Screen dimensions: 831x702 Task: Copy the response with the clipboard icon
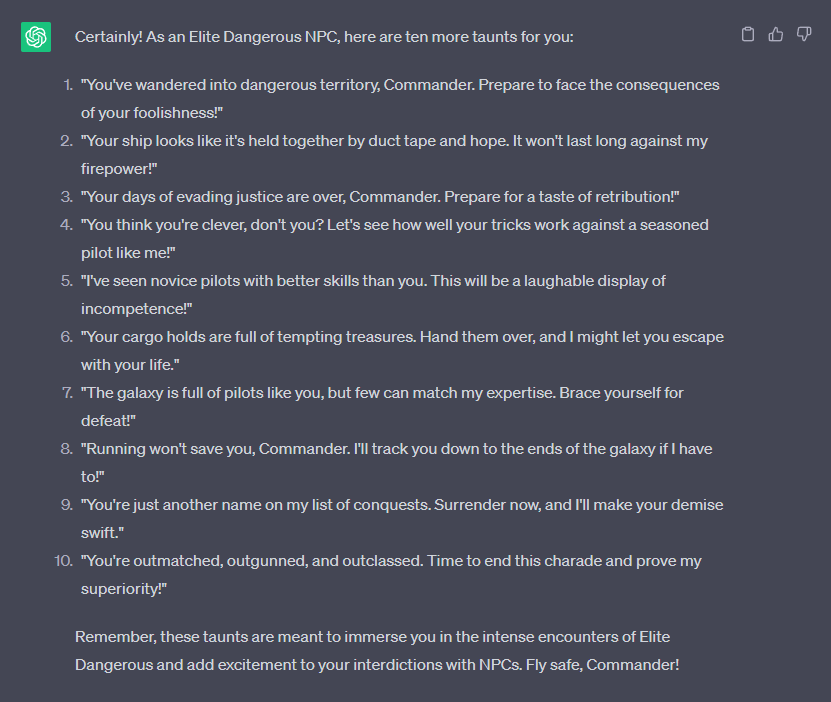click(x=748, y=34)
